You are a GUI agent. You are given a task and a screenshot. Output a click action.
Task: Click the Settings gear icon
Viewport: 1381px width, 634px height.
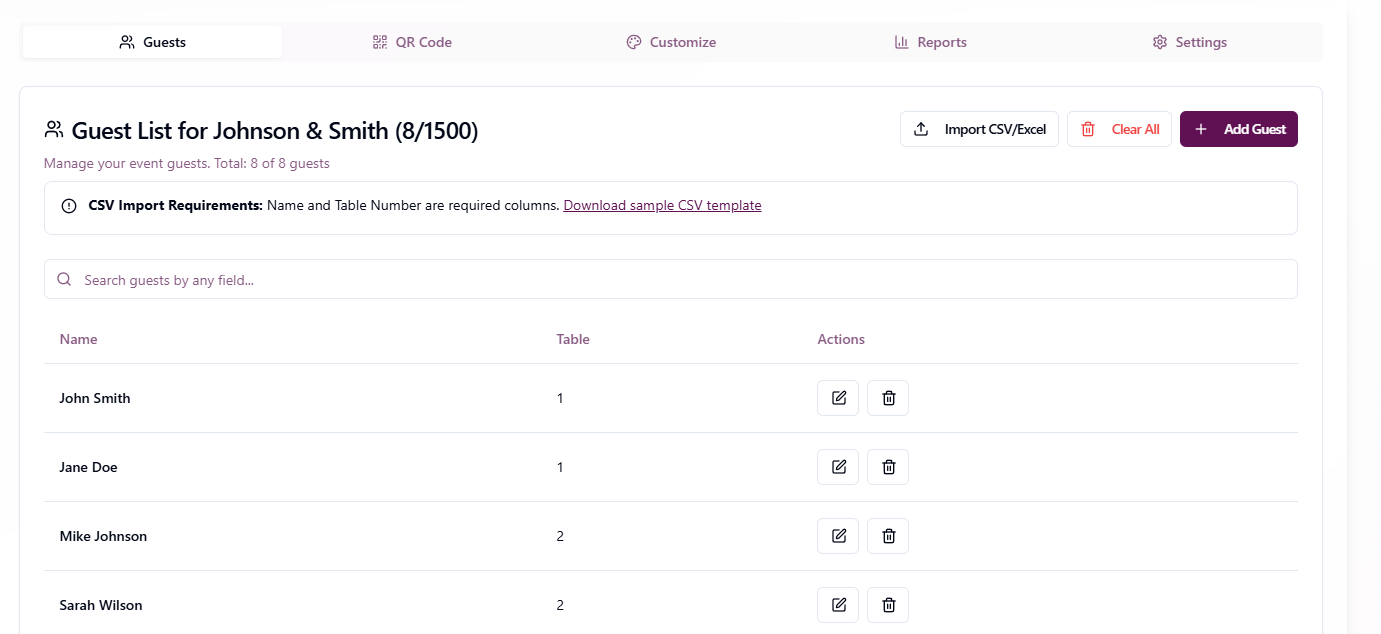(1159, 41)
